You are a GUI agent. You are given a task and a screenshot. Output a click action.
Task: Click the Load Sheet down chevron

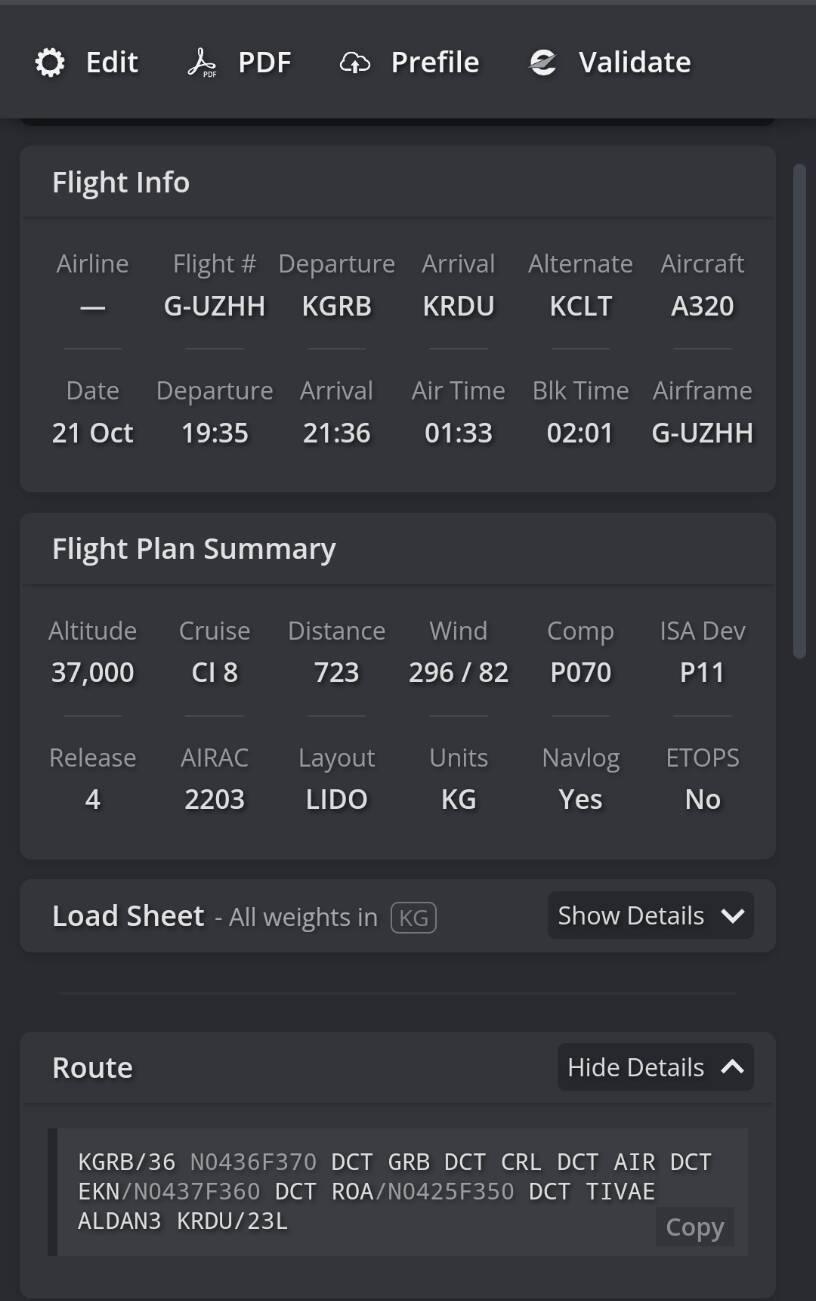click(732, 916)
